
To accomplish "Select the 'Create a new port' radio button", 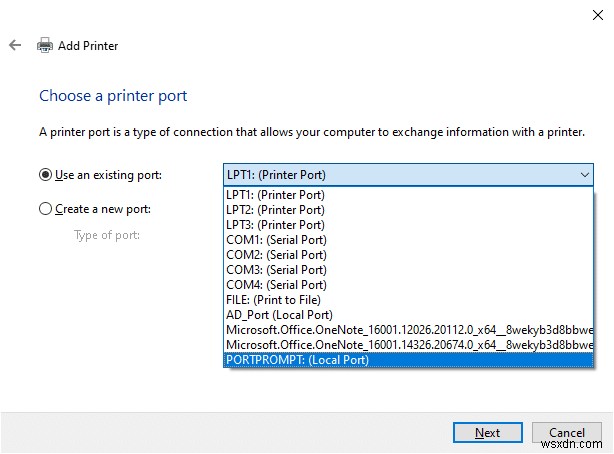I will tap(45, 209).
